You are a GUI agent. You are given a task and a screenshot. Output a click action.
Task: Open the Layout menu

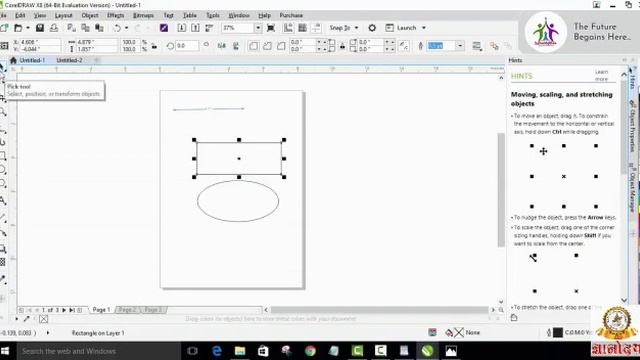click(63, 16)
